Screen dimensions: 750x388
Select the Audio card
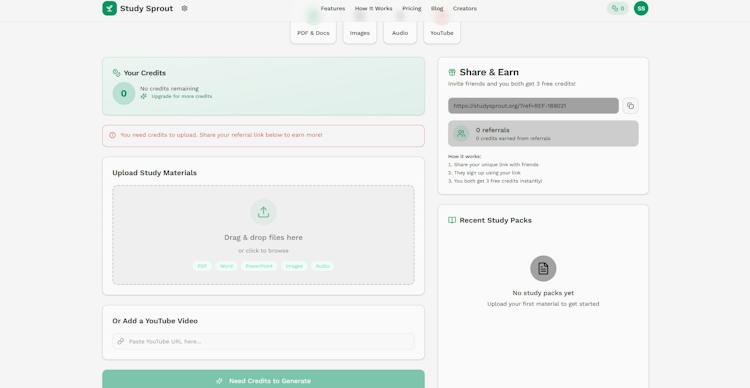[400, 32]
